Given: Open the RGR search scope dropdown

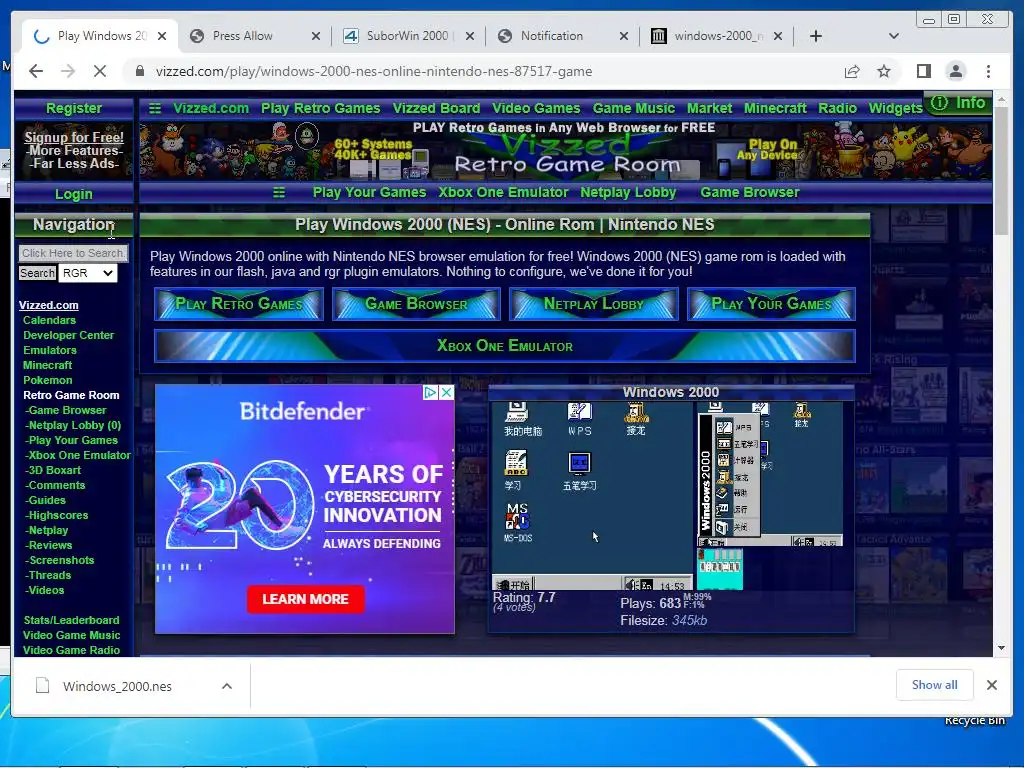Looking at the screenshot, I should click(x=88, y=273).
